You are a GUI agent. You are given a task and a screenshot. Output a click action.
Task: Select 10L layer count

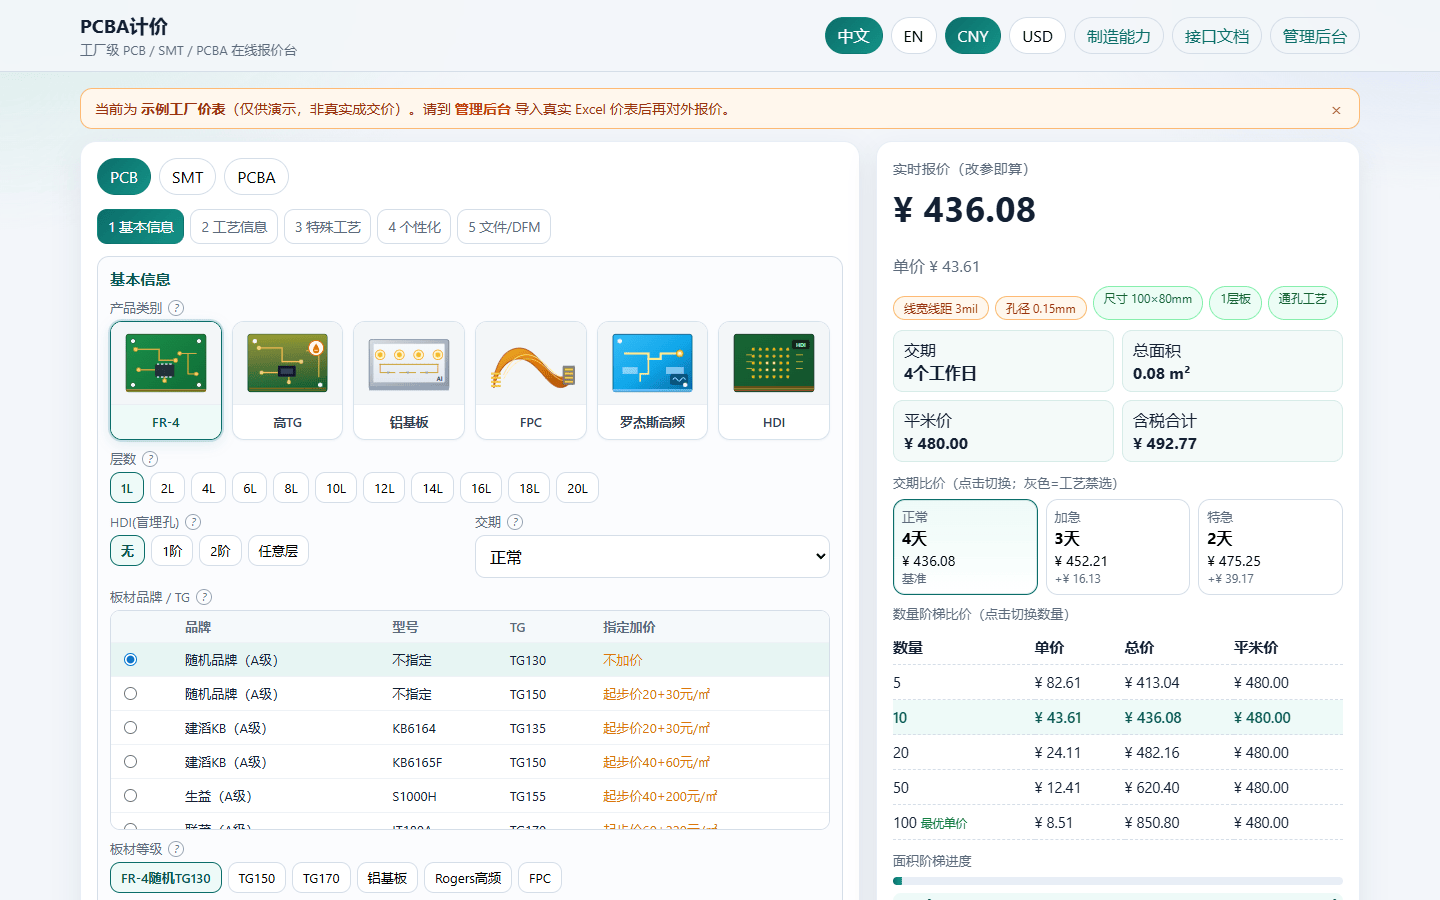[x=336, y=488]
